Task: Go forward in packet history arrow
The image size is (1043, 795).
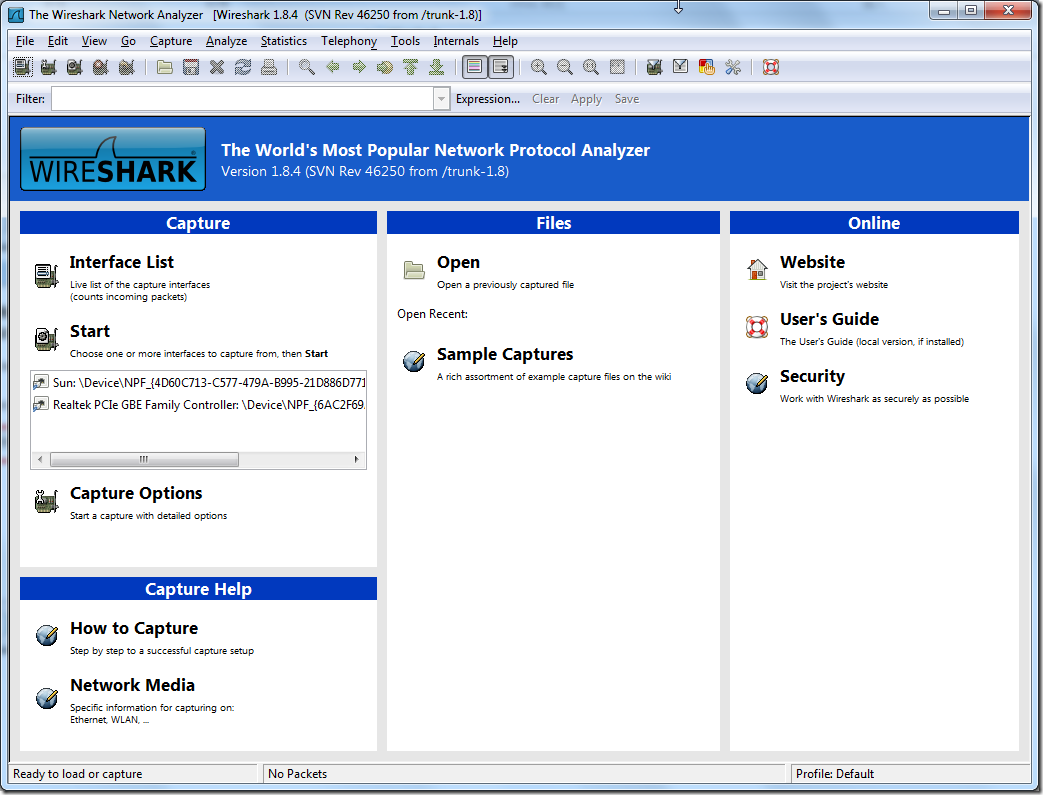Action: click(359, 67)
